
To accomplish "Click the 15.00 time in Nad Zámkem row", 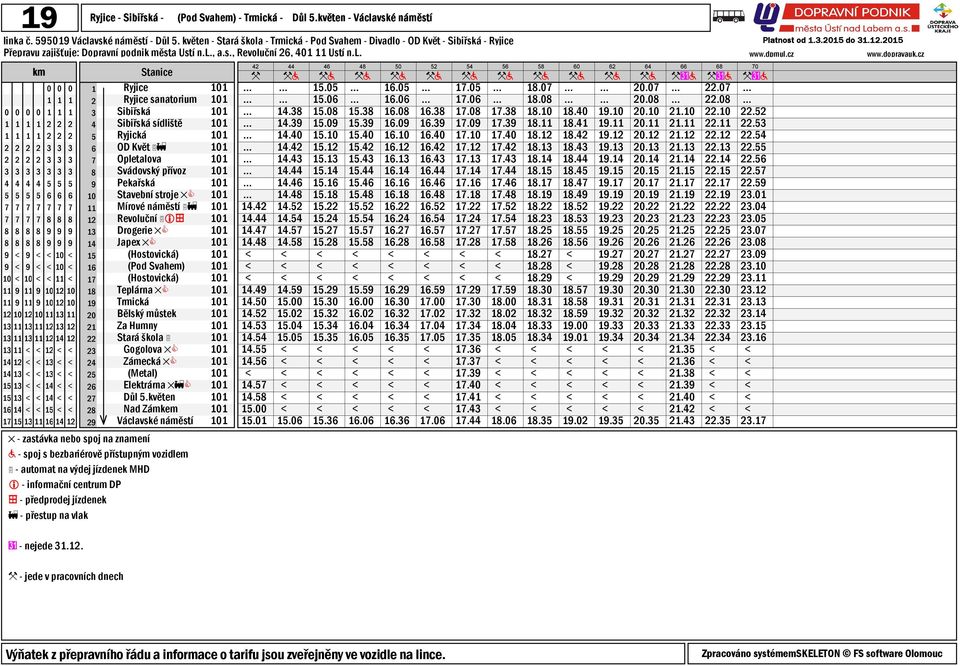I will pyautogui.click(x=254, y=409).
